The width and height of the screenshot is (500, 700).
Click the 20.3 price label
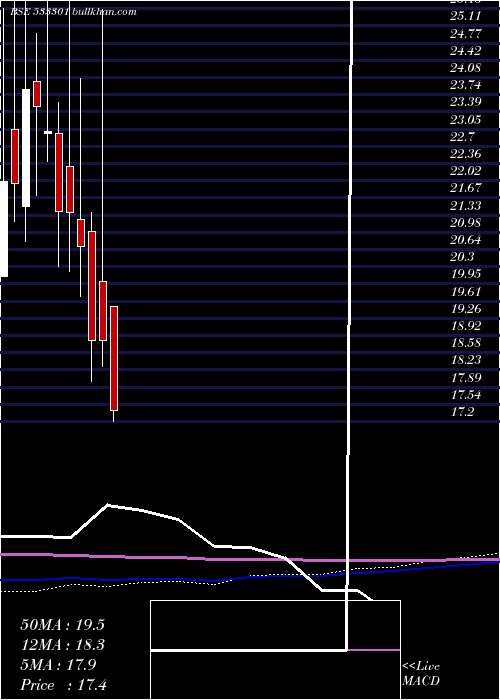(x=462, y=257)
